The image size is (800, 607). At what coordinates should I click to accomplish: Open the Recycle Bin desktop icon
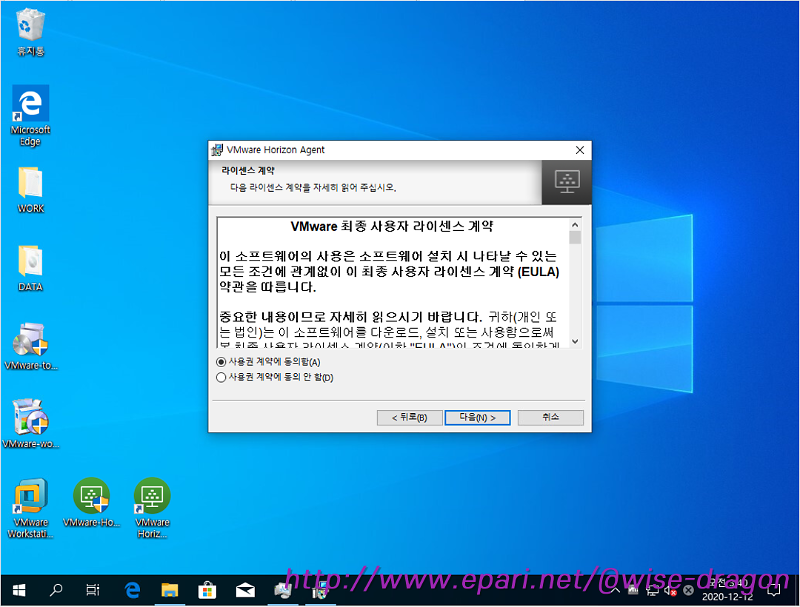click(x=30, y=32)
